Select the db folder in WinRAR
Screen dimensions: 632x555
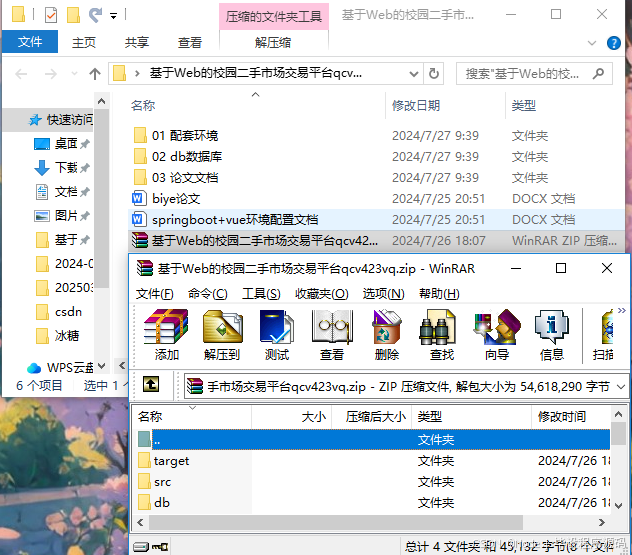click(x=162, y=503)
